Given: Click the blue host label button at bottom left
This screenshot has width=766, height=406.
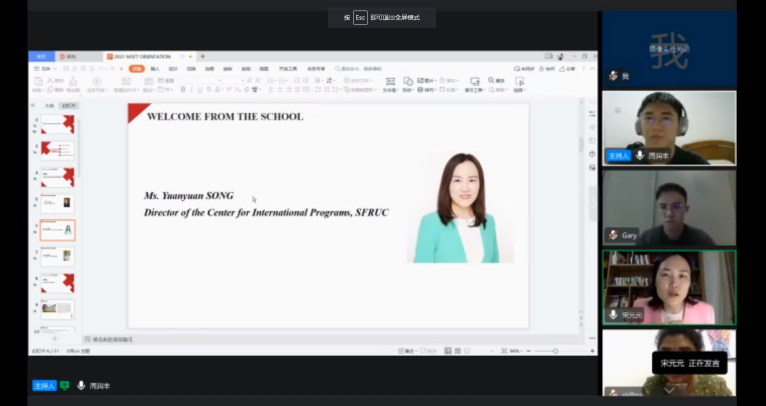Looking at the screenshot, I should coord(44,385).
